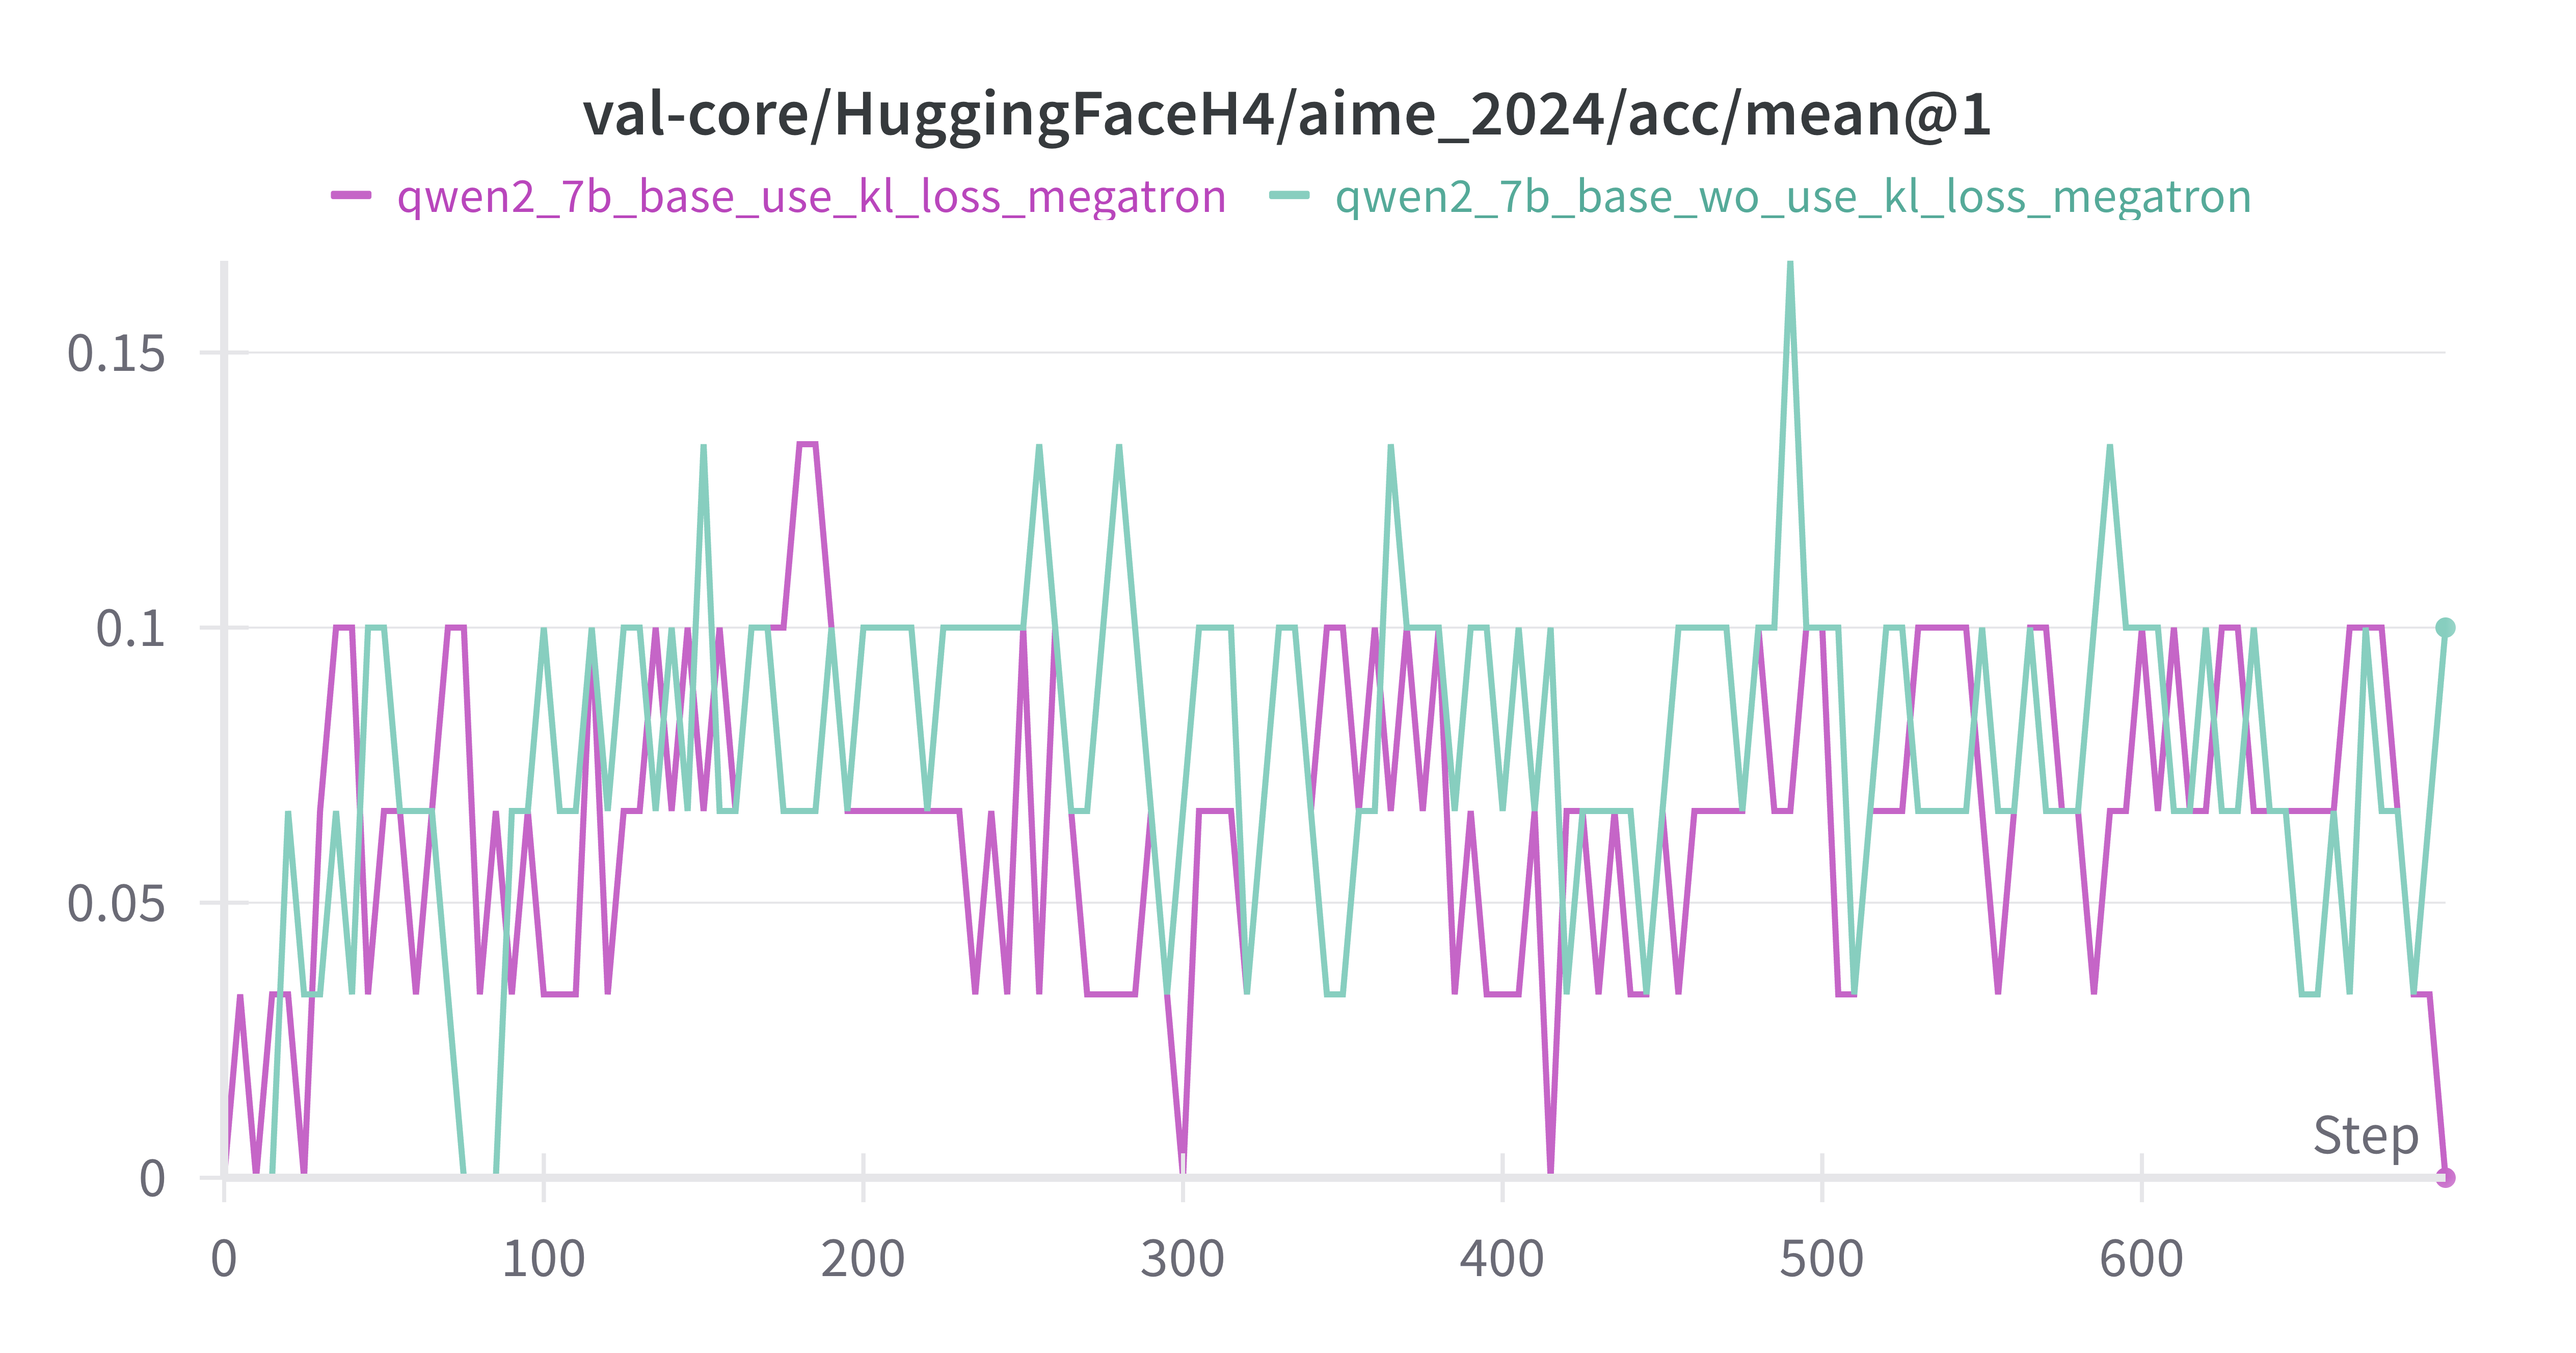Click the green end-of-line data point
Screen dimensions: 2576x1353
tap(2445, 627)
